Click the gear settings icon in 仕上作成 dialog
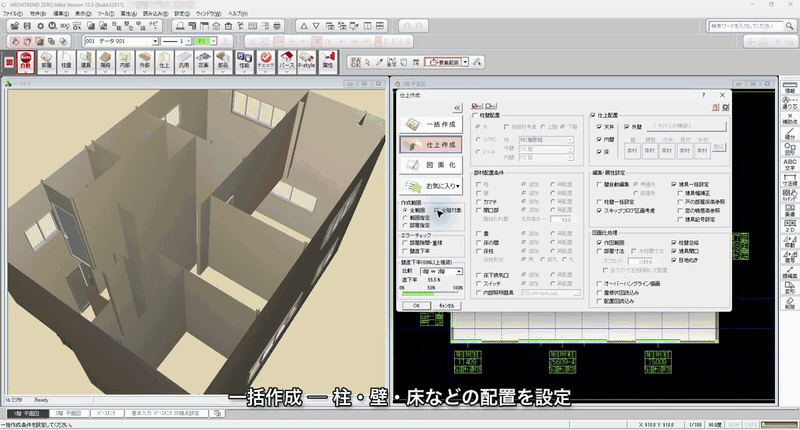This screenshot has height=430, width=800. coord(725,107)
